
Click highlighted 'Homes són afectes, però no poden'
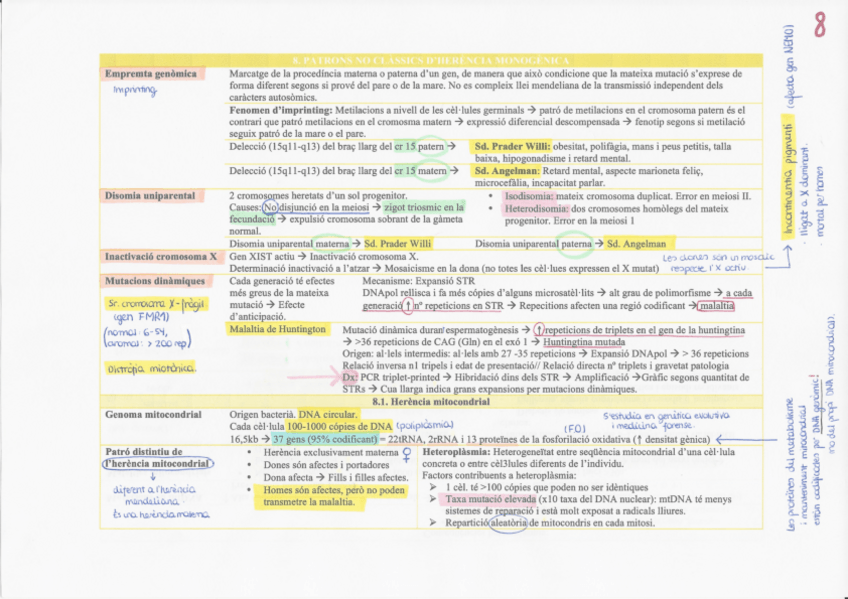tap(334, 490)
